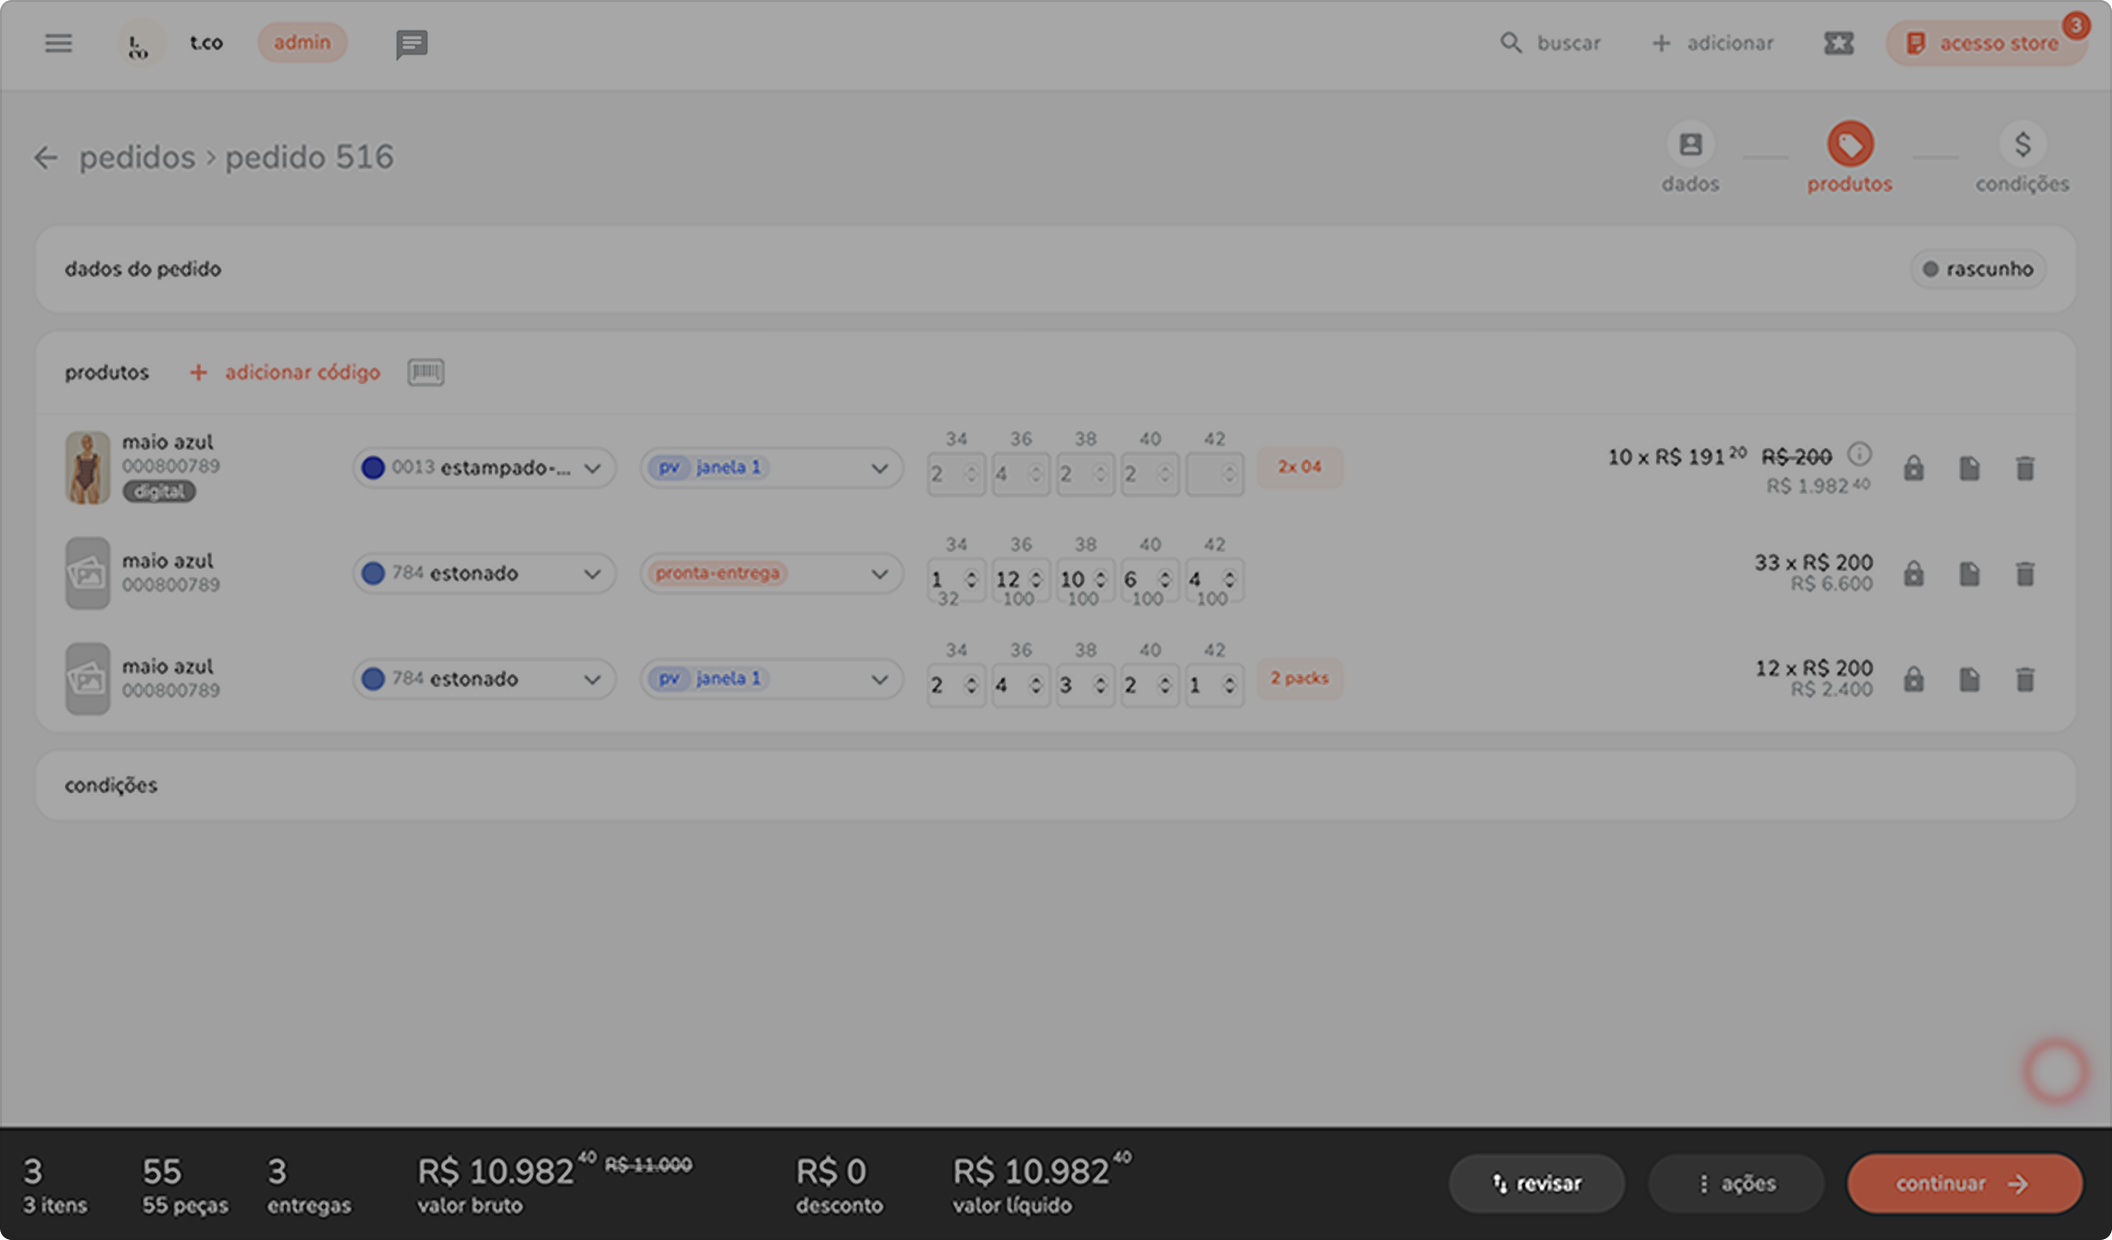Open the hamburger menu

(x=58, y=43)
